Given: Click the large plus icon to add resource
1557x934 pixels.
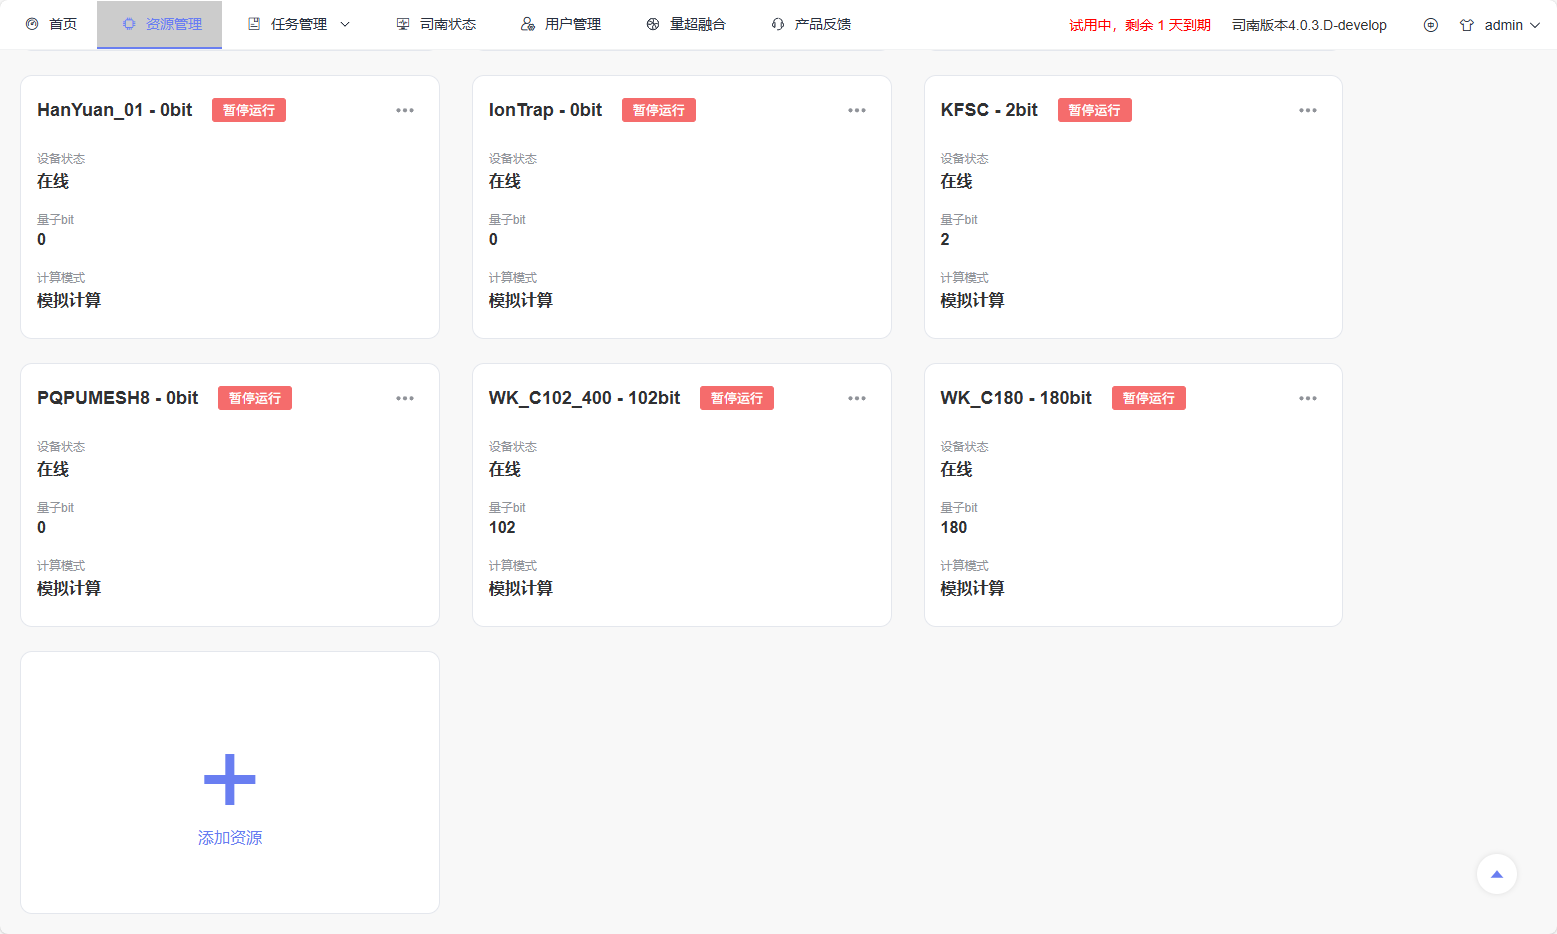Looking at the screenshot, I should (x=229, y=779).
